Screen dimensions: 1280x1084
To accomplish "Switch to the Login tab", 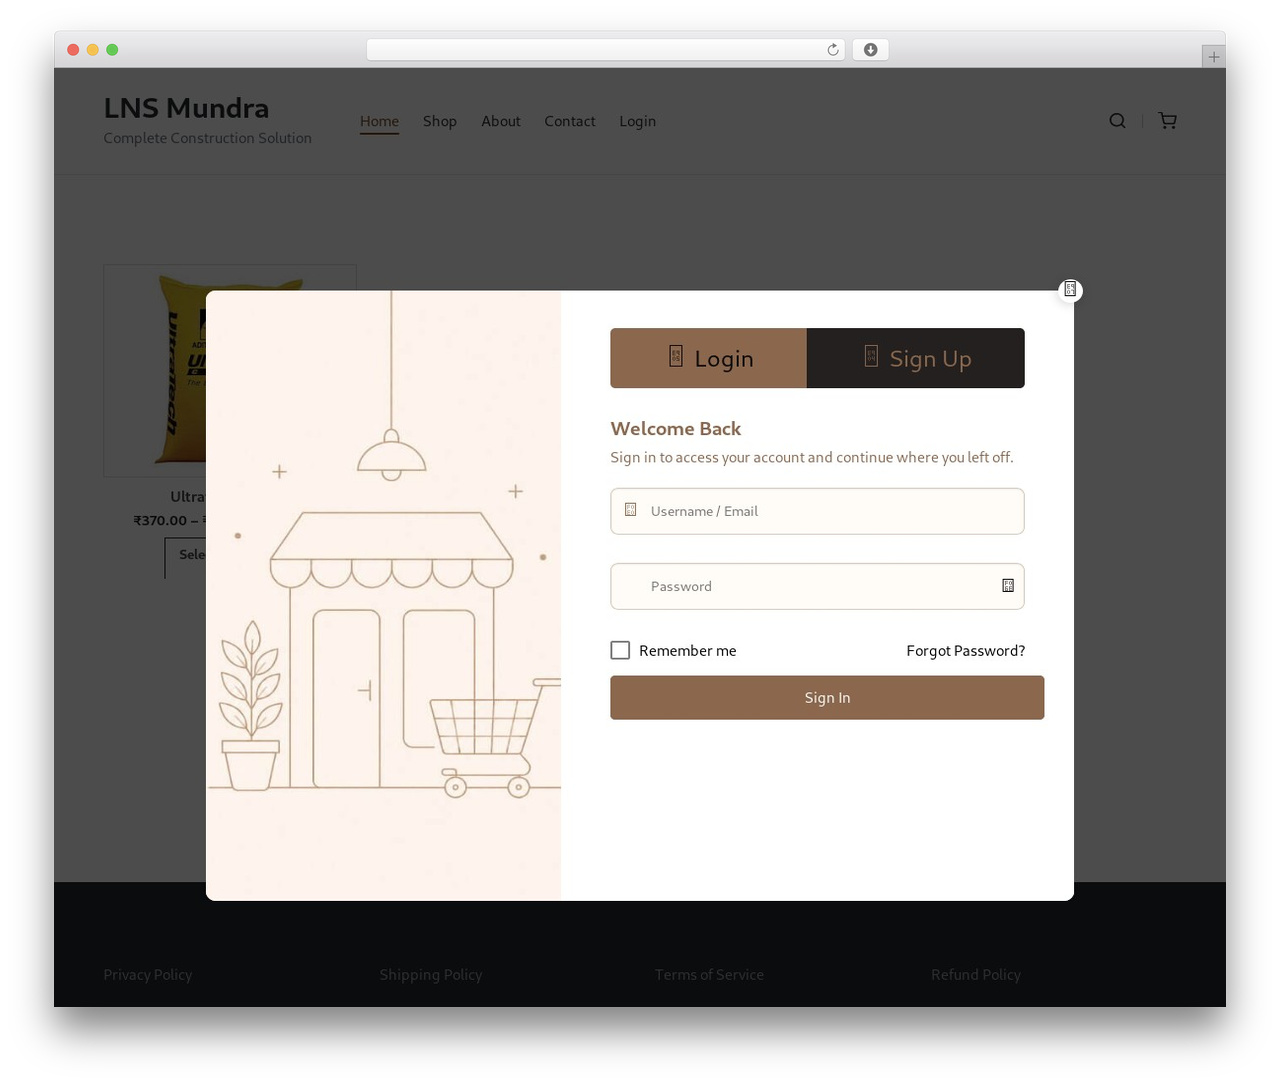I will (x=708, y=358).
